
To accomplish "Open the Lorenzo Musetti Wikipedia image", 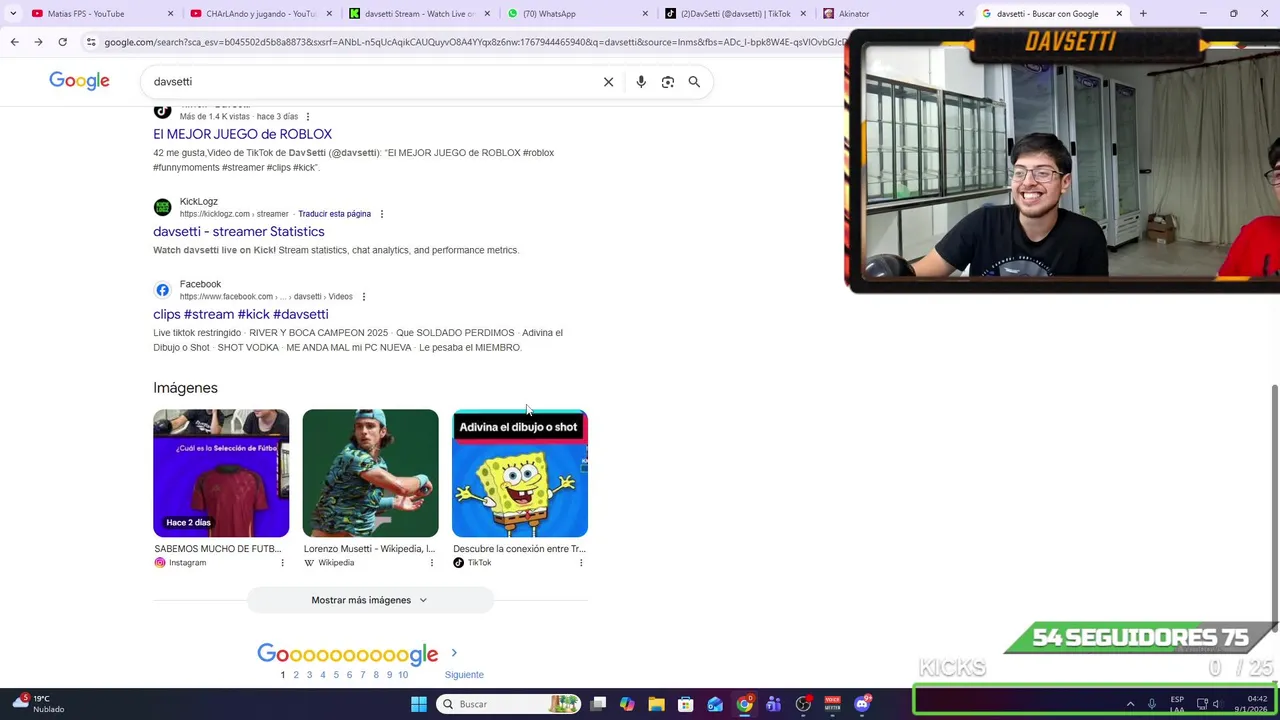I will click(370, 473).
